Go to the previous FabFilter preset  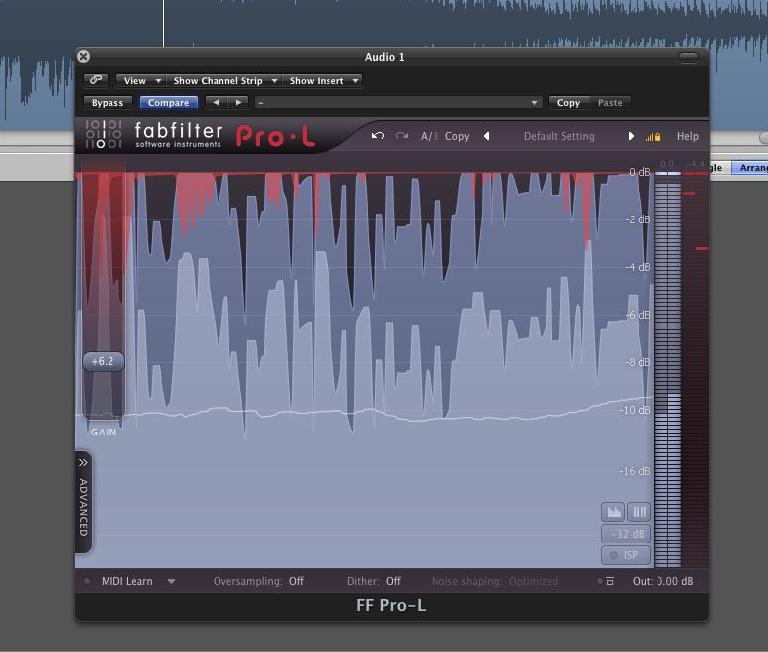pyautogui.click(x=486, y=136)
